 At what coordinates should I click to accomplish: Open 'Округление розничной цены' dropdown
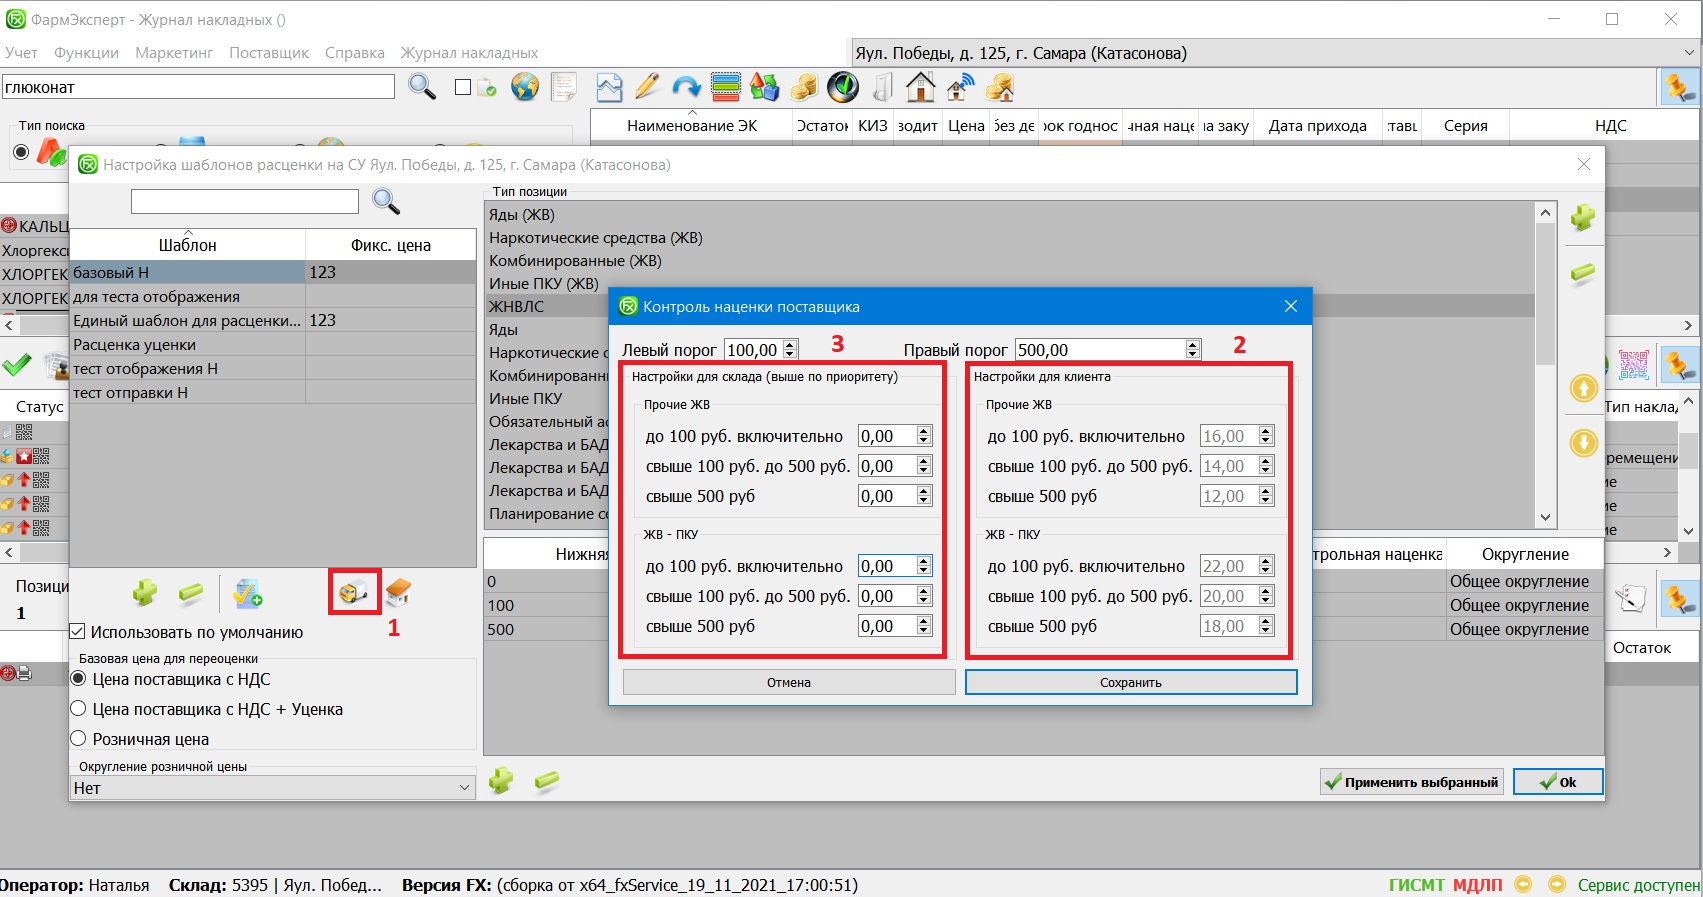click(x=272, y=788)
